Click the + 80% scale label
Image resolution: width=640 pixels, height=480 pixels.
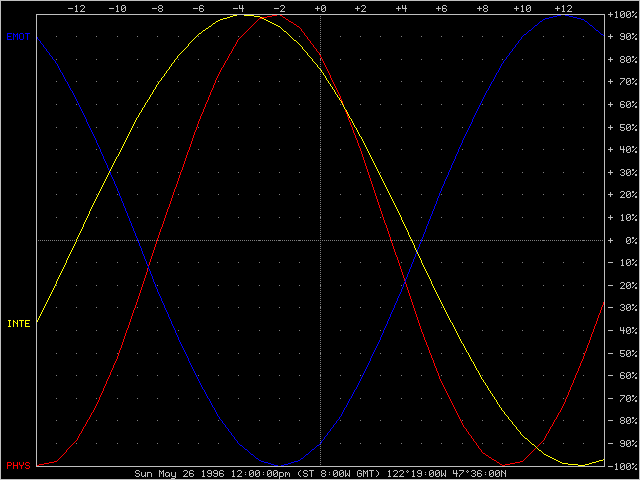pyautogui.click(x=622, y=60)
